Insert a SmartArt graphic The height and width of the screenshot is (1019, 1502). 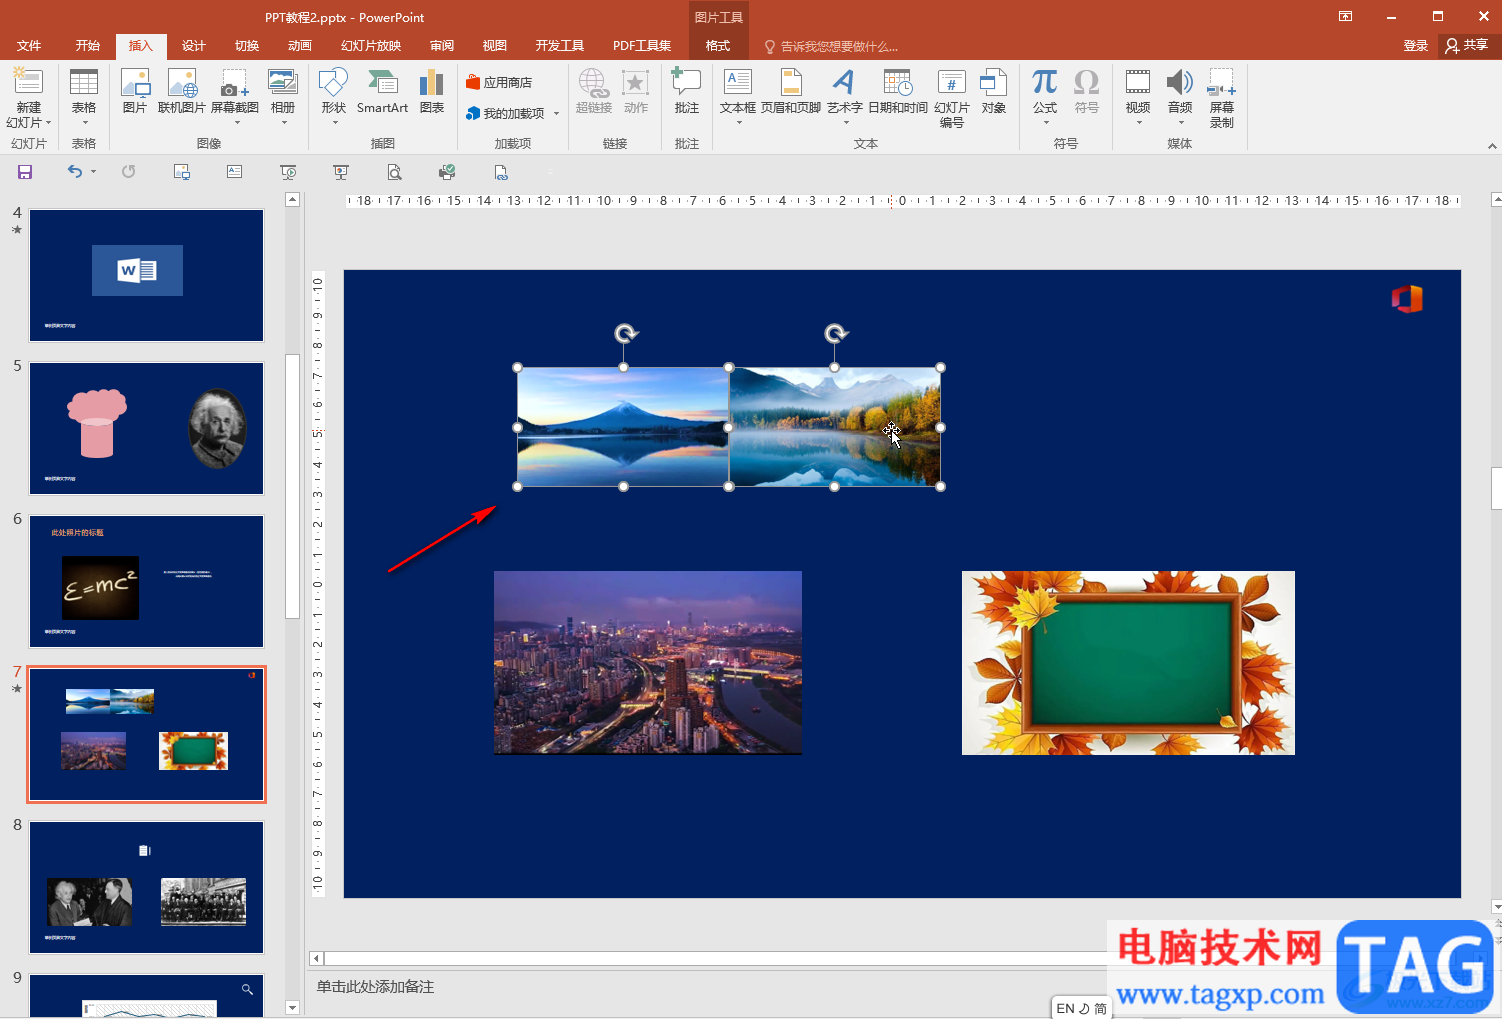pos(382,92)
